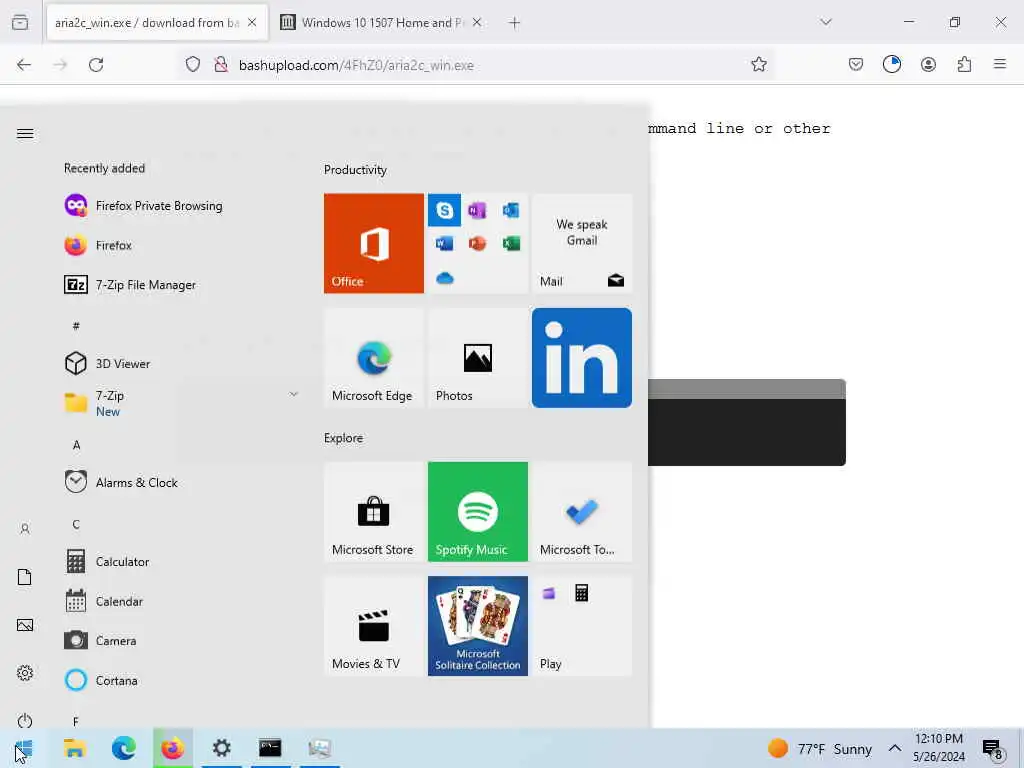Image resolution: width=1024 pixels, height=768 pixels.
Task: Open Pictures icon in Start sidebar
Action: point(25,625)
